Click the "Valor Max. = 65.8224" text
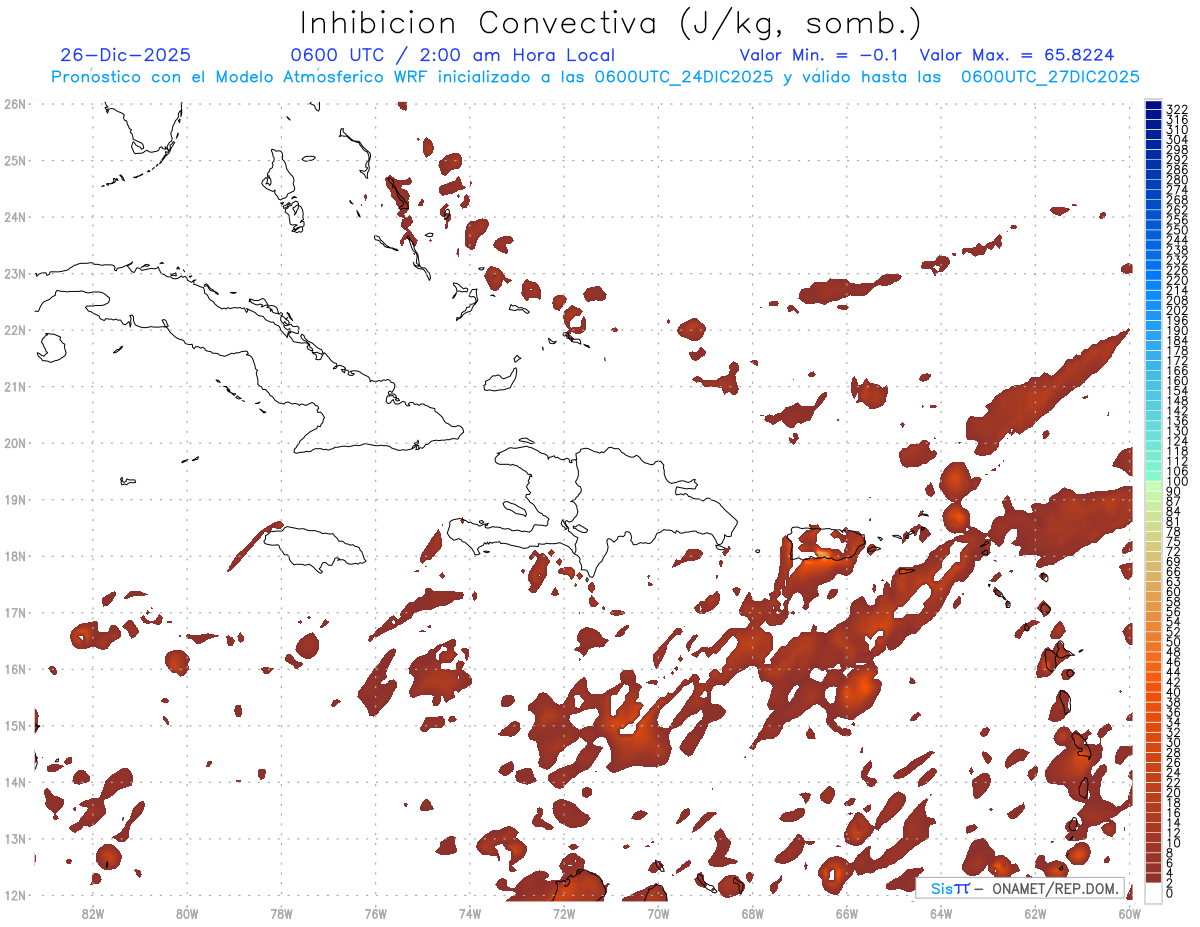 1016,55
